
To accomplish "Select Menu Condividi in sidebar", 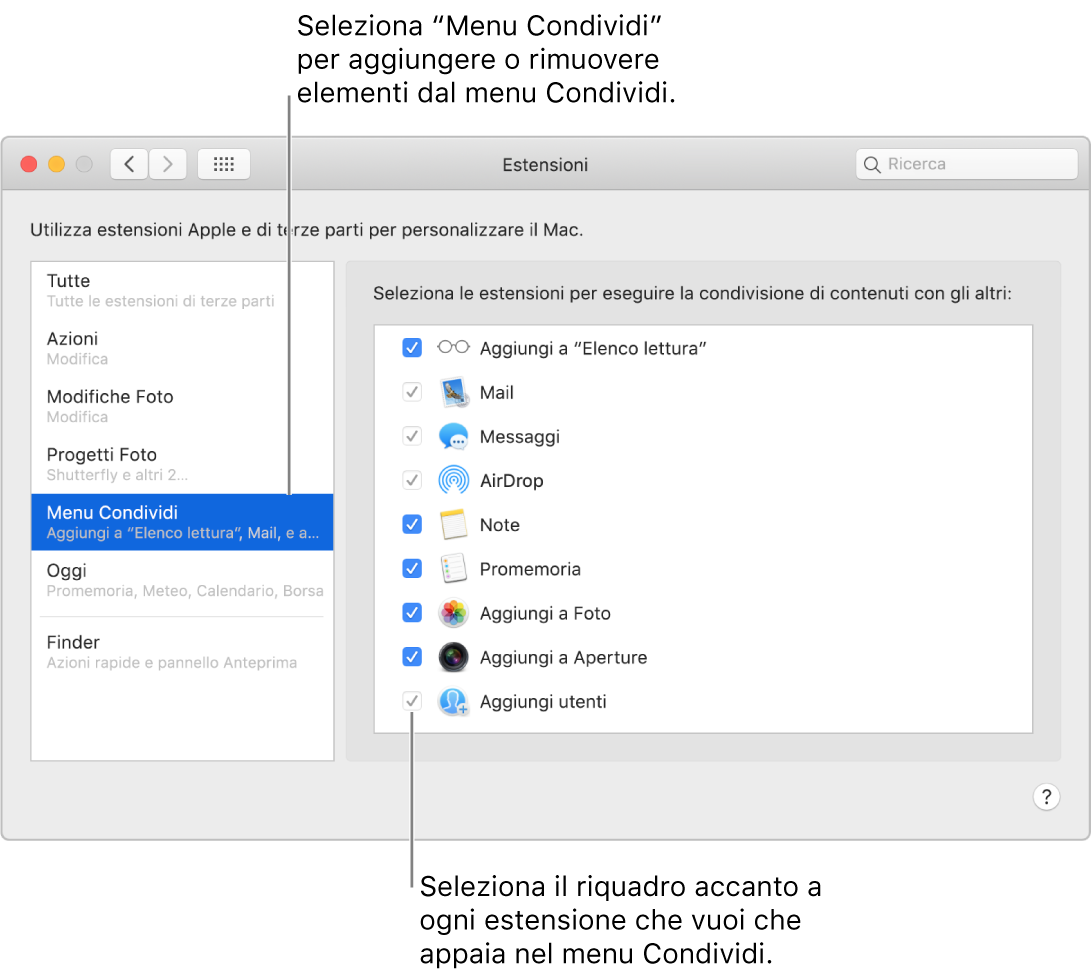I will pyautogui.click(x=182, y=523).
